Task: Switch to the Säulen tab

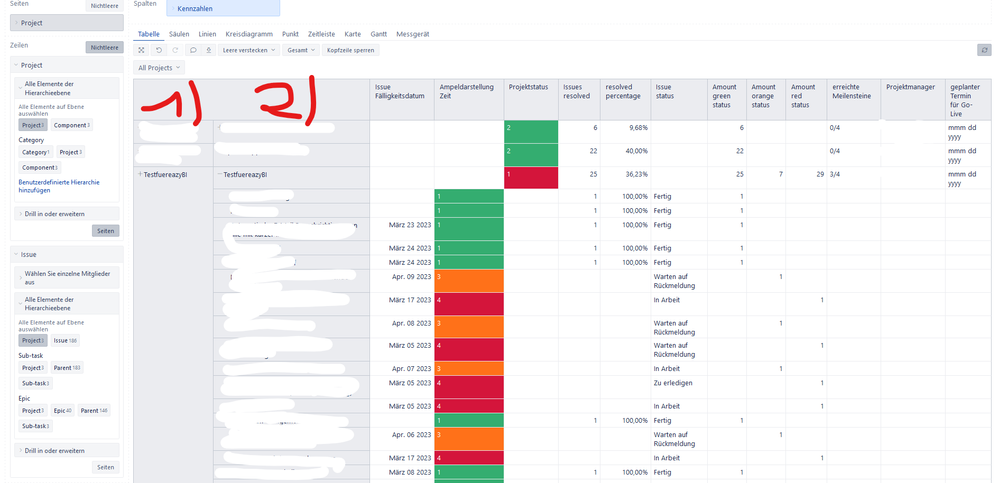Action: pyautogui.click(x=179, y=34)
